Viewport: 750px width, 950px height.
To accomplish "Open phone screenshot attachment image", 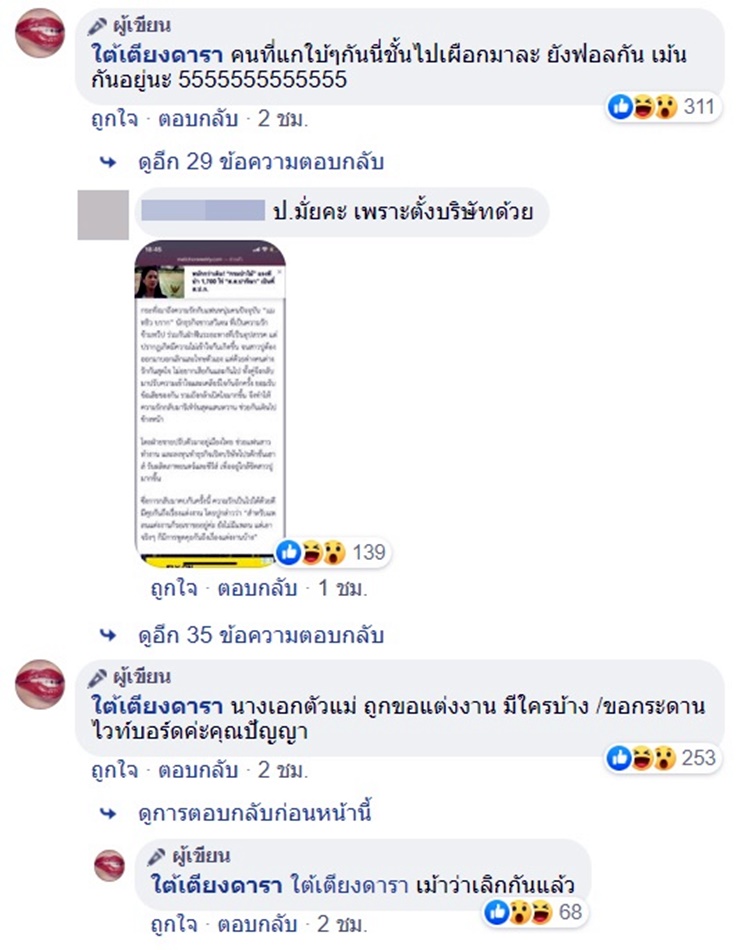I will point(210,404).
